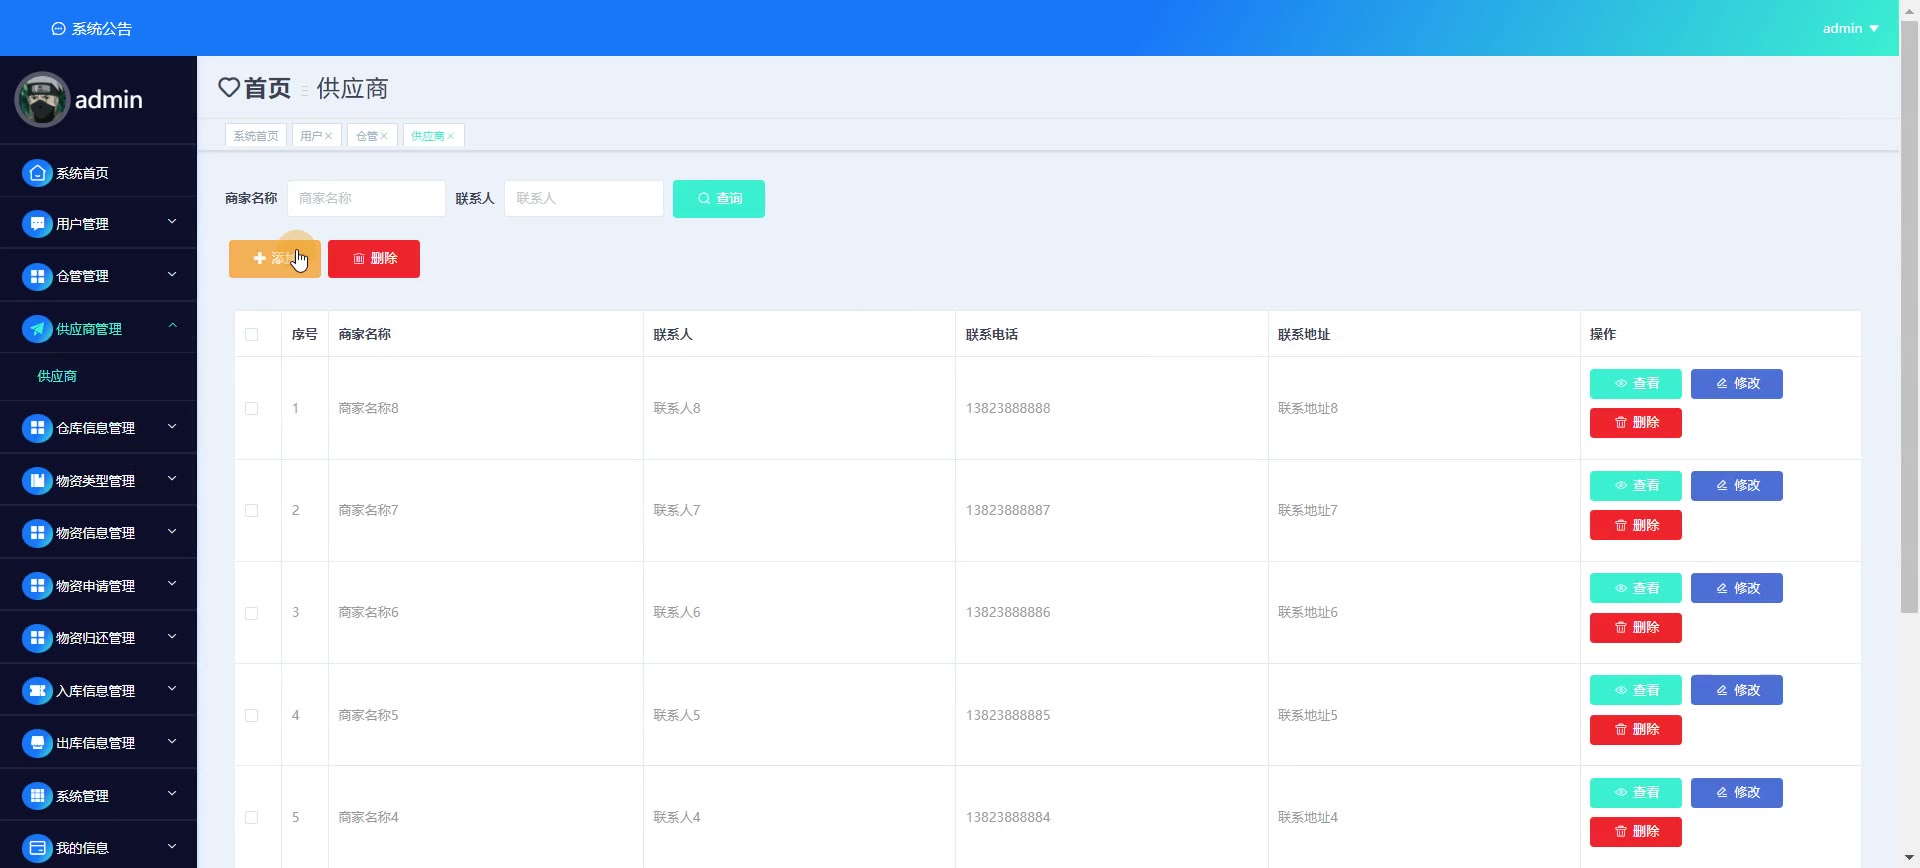Screen dimensions: 1920x868
Task: Select 供应商 submenu item in sidebar
Action: (x=57, y=376)
